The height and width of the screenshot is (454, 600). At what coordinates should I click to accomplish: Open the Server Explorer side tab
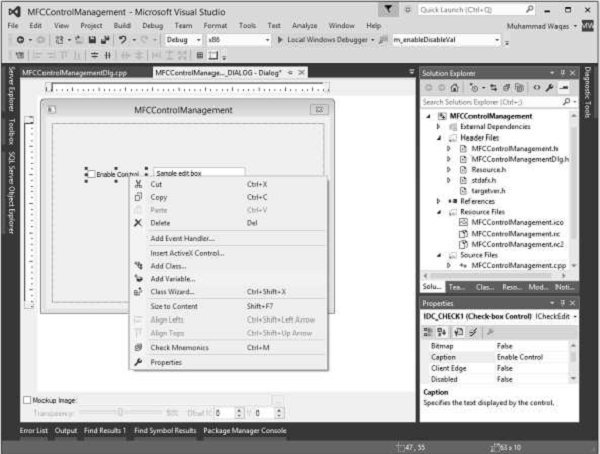coord(11,89)
